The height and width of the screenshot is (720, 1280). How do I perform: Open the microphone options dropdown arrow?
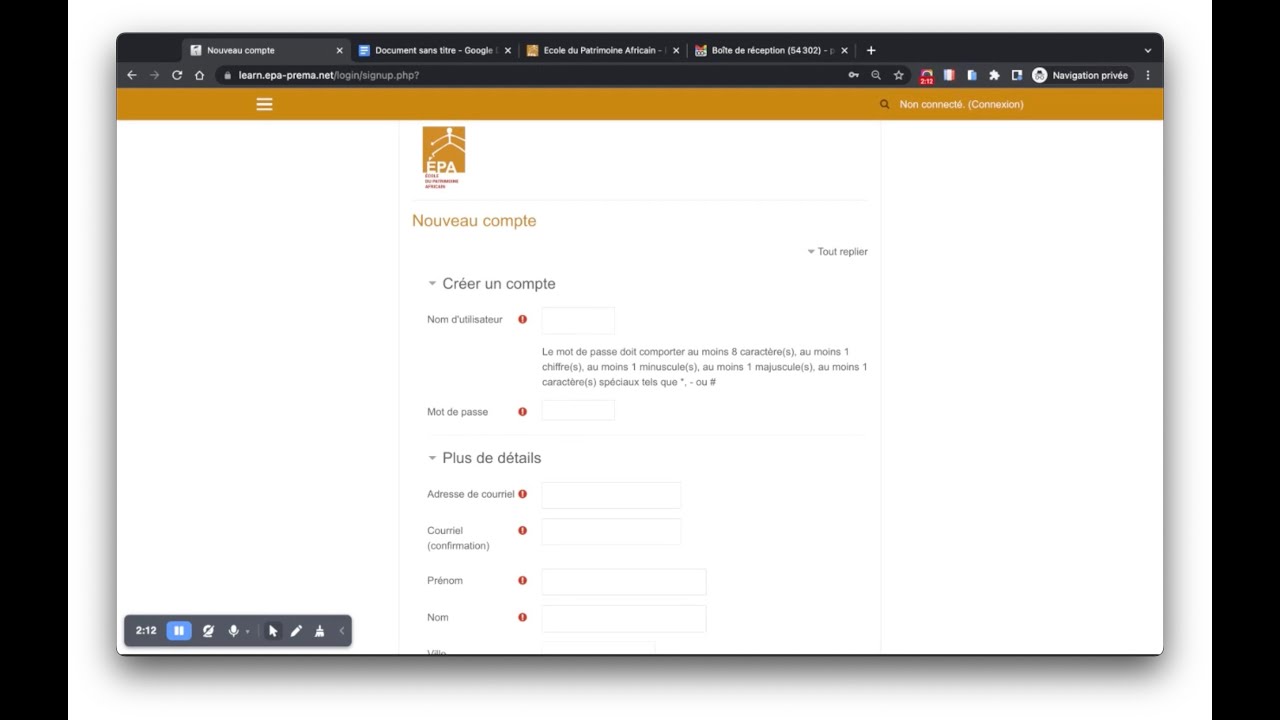[x=248, y=632]
